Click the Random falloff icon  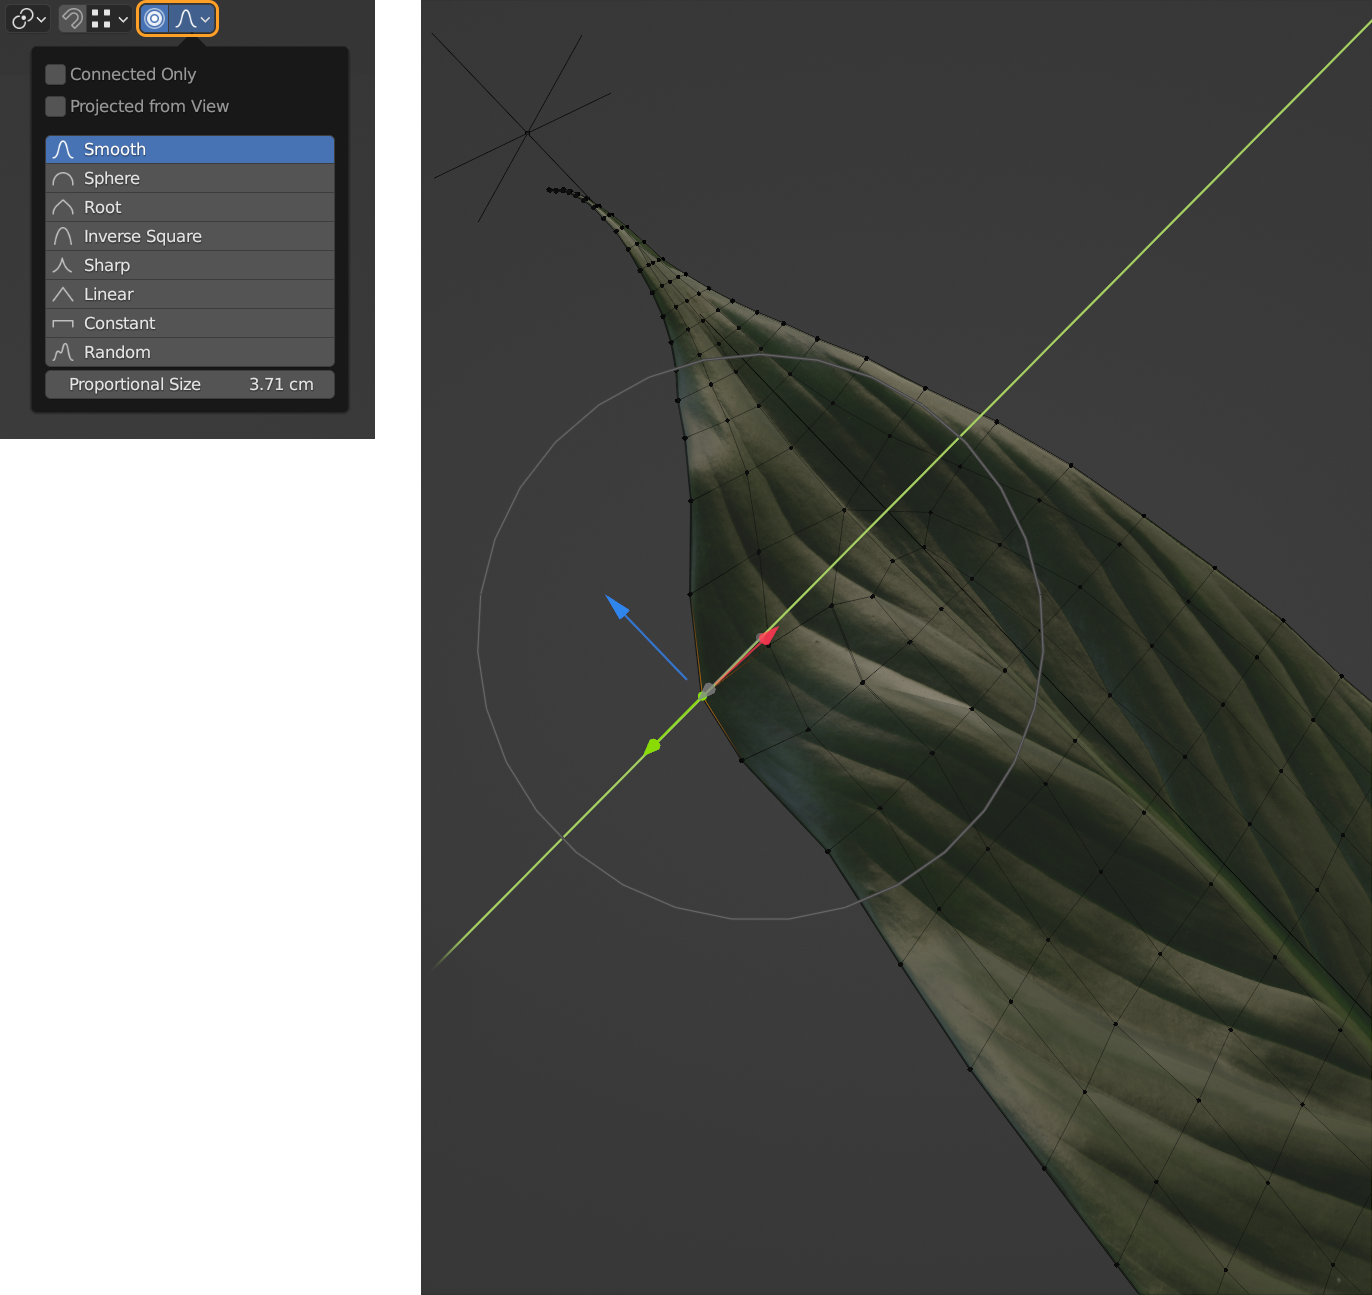coord(63,353)
